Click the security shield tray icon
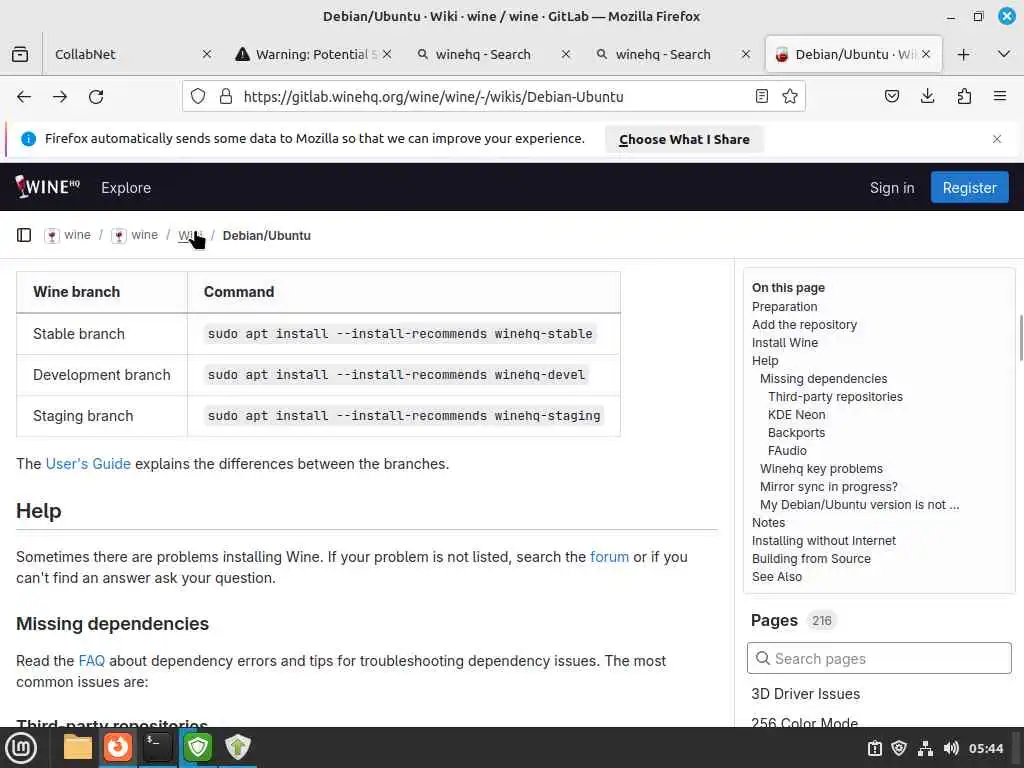1024x768 pixels. point(899,748)
